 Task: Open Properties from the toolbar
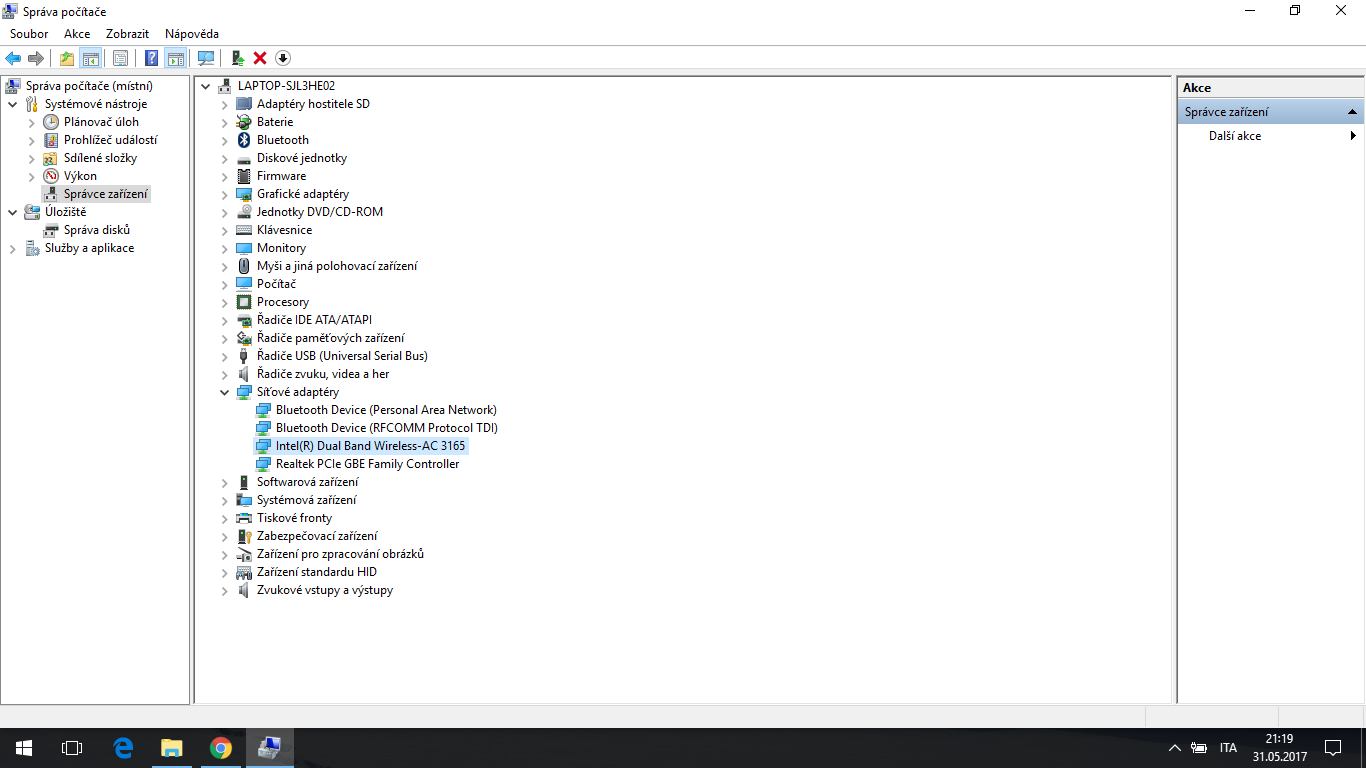[120, 58]
